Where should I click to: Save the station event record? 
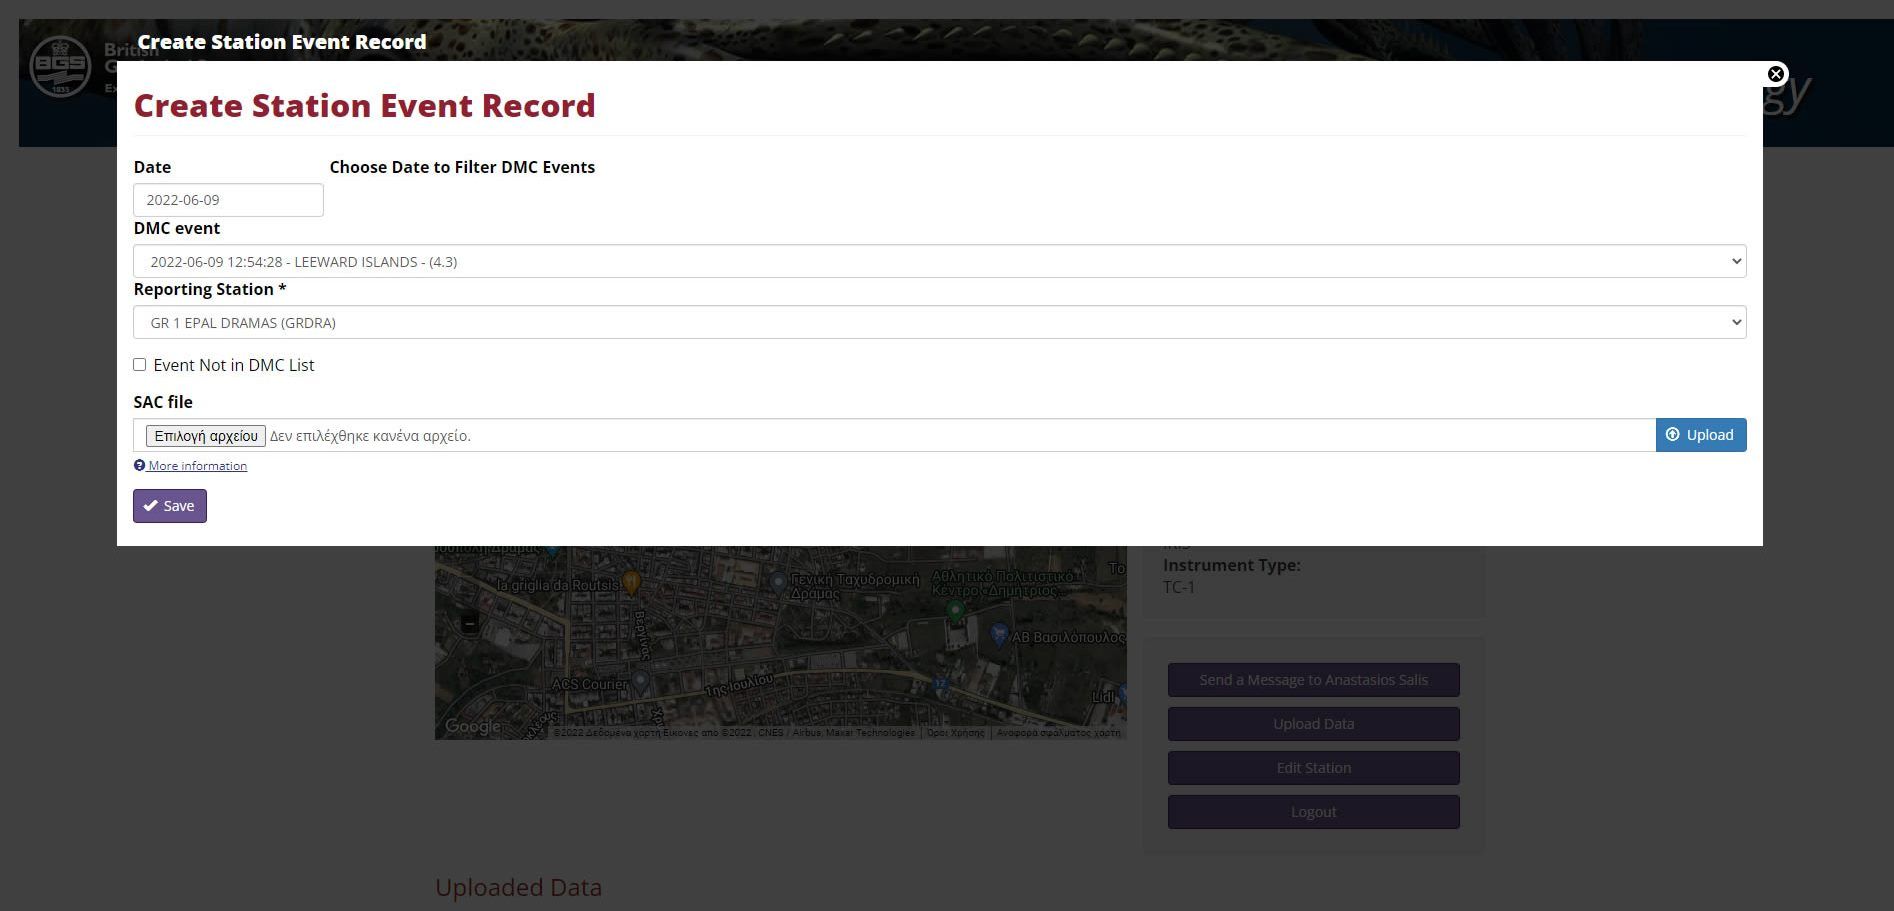click(170, 506)
